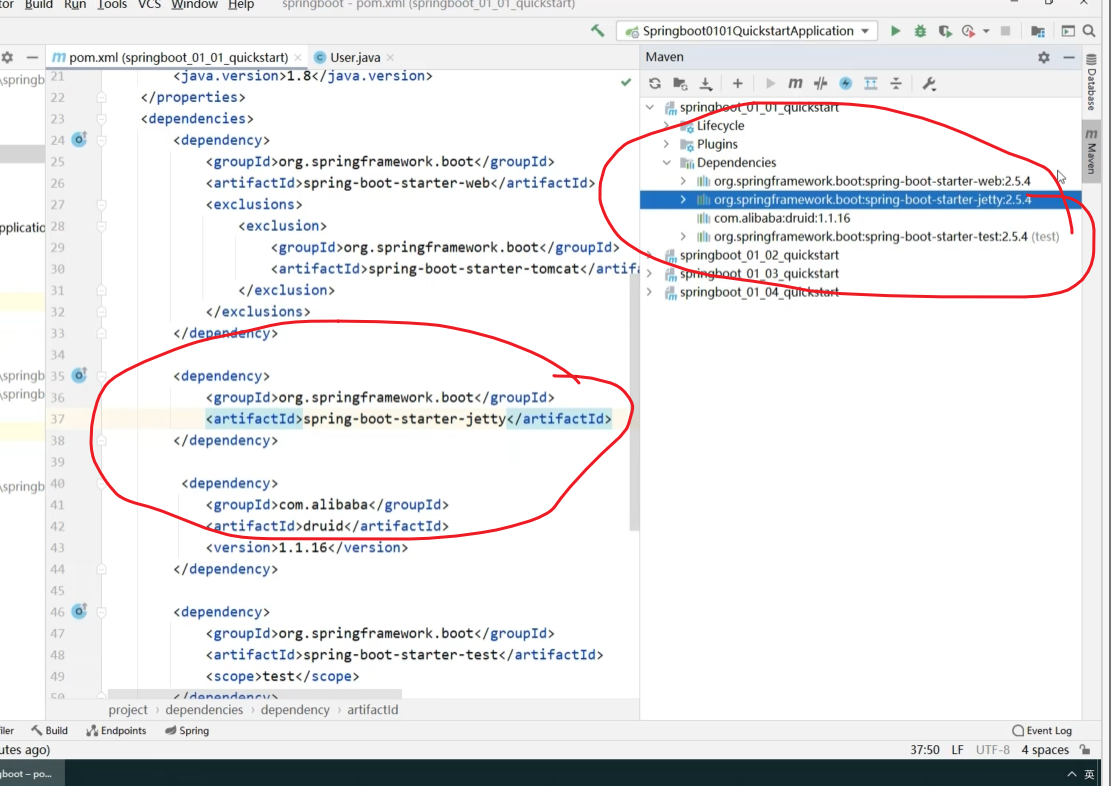Screen dimensions: 1111x786
Task: Open the Endpoints tool window
Action: [x=116, y=731]
